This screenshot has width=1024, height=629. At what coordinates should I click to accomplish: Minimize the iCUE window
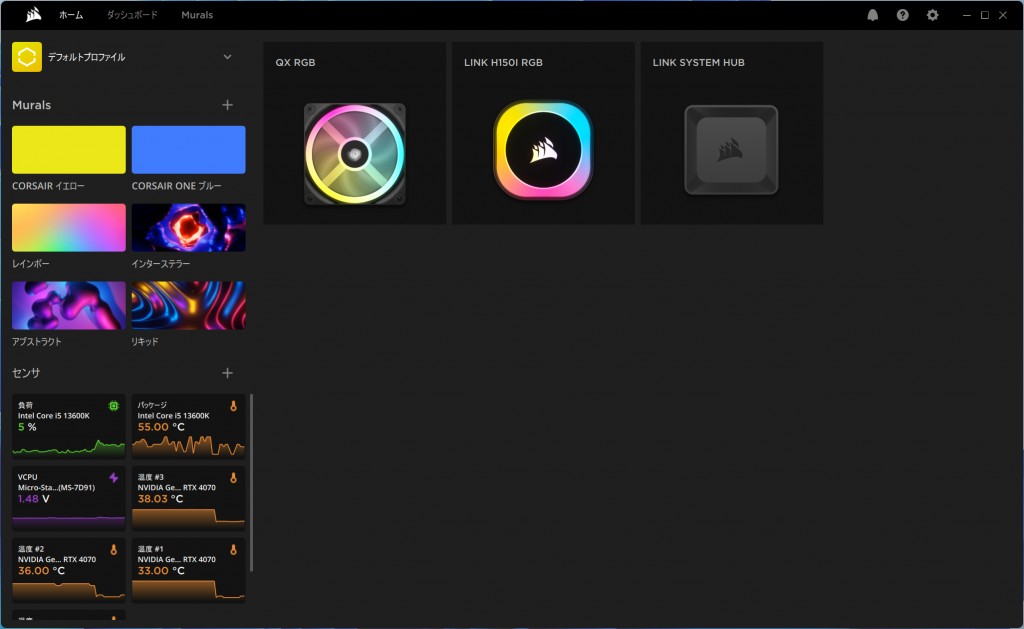pyautogui.click(x=967, y=15)
